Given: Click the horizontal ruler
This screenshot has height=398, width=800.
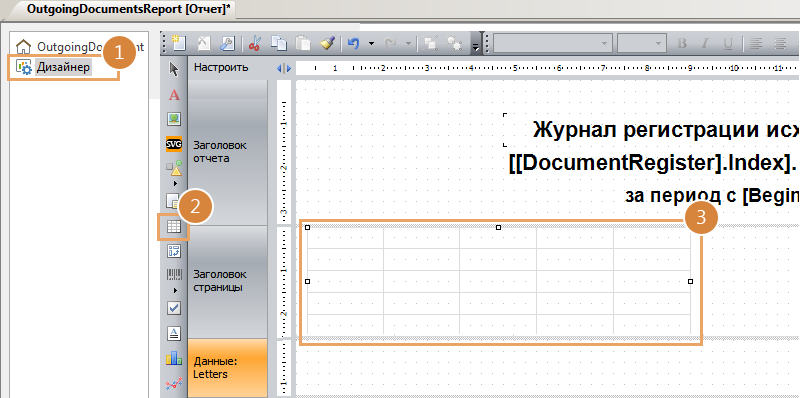Looking at the screenshot, I should coord(547,68).
